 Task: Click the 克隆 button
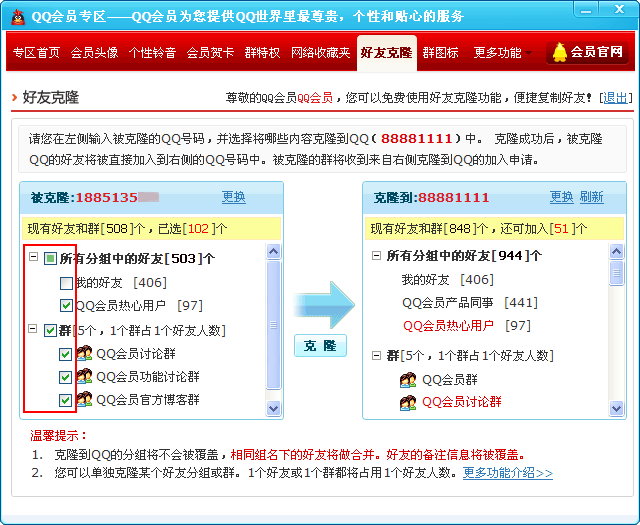[x=320, y=345]
